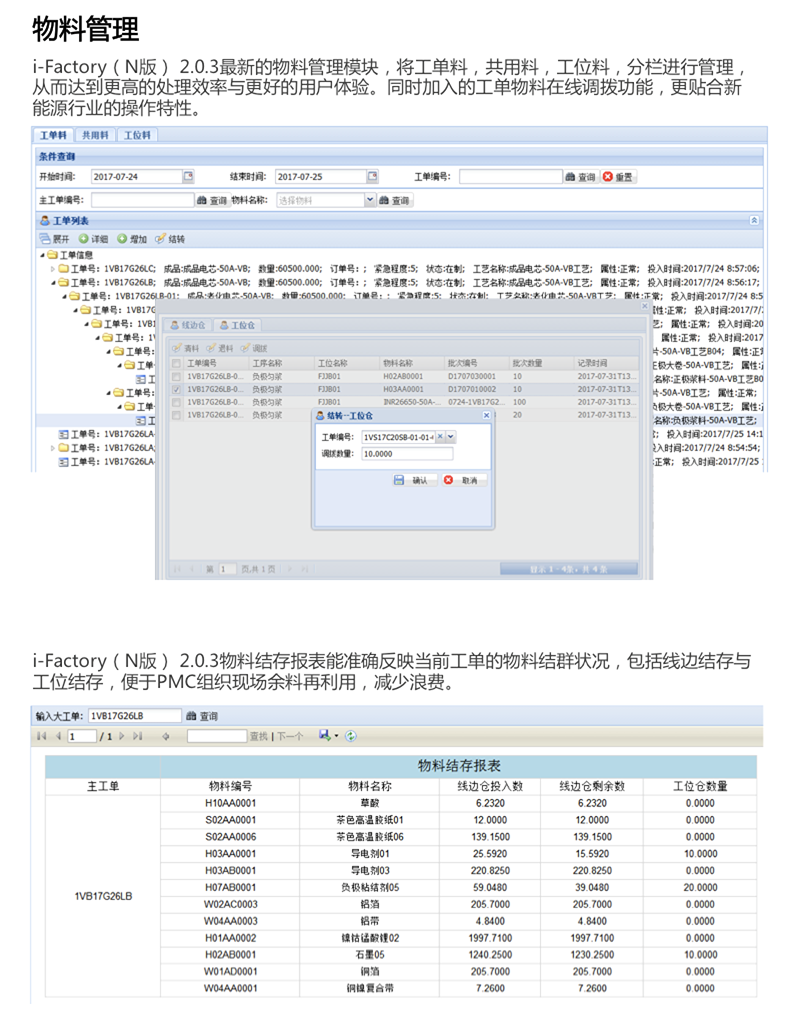Close the 线边仓/工位仓 popup window
The image size is (793, 1018).
pyautogui.click(x=644, y=305)
